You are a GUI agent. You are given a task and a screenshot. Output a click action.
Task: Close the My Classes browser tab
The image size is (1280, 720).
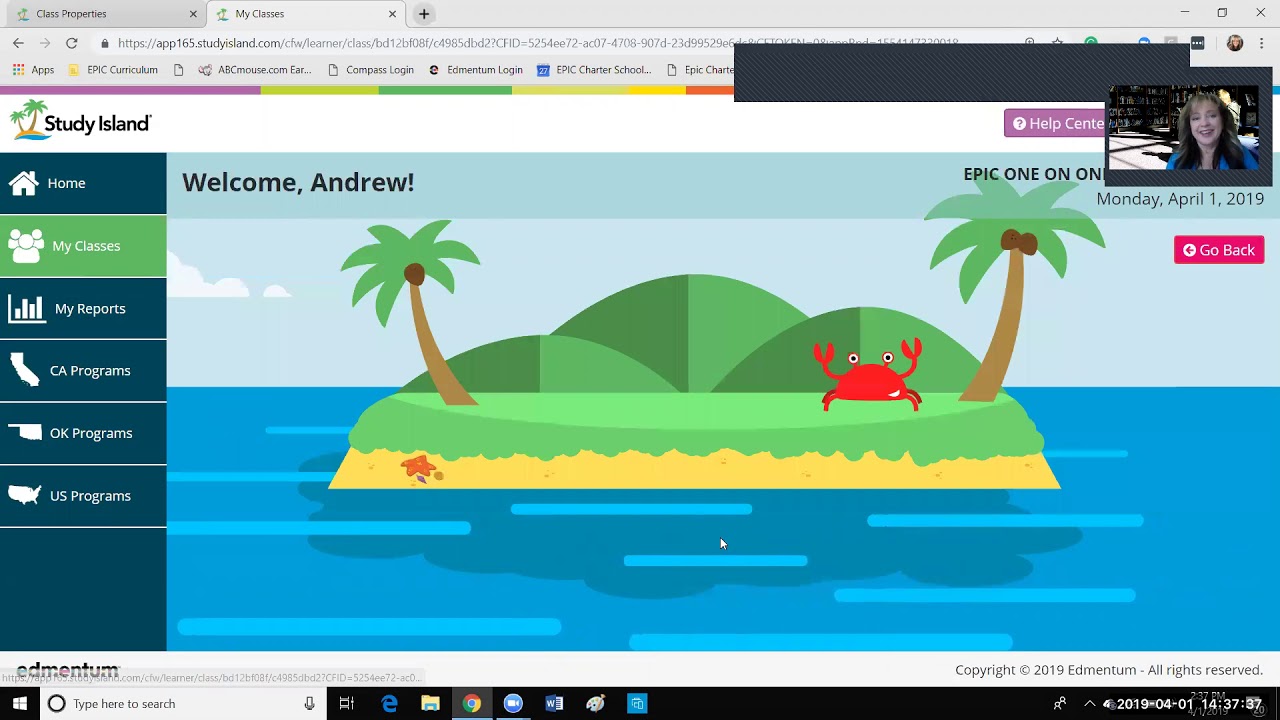(x=393, y=14)
